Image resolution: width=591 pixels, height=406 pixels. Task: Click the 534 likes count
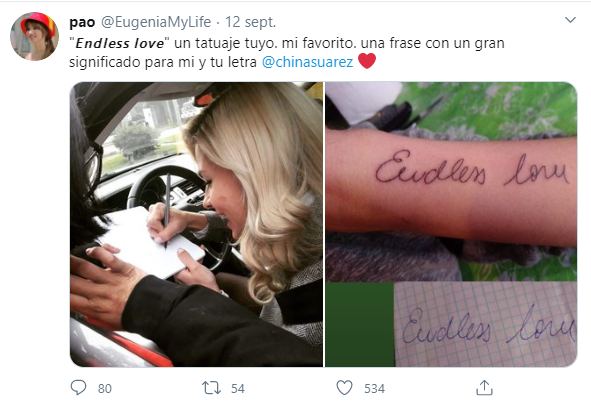pyautogui.click(x=374, y=389)
